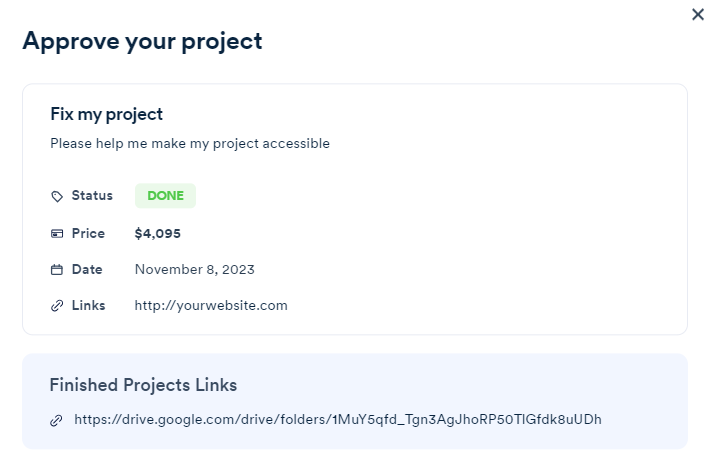The width and height of the screenshot is (712, 474).
Task: Click the chain icon beside Links
Action: click(x=57, y=306)
